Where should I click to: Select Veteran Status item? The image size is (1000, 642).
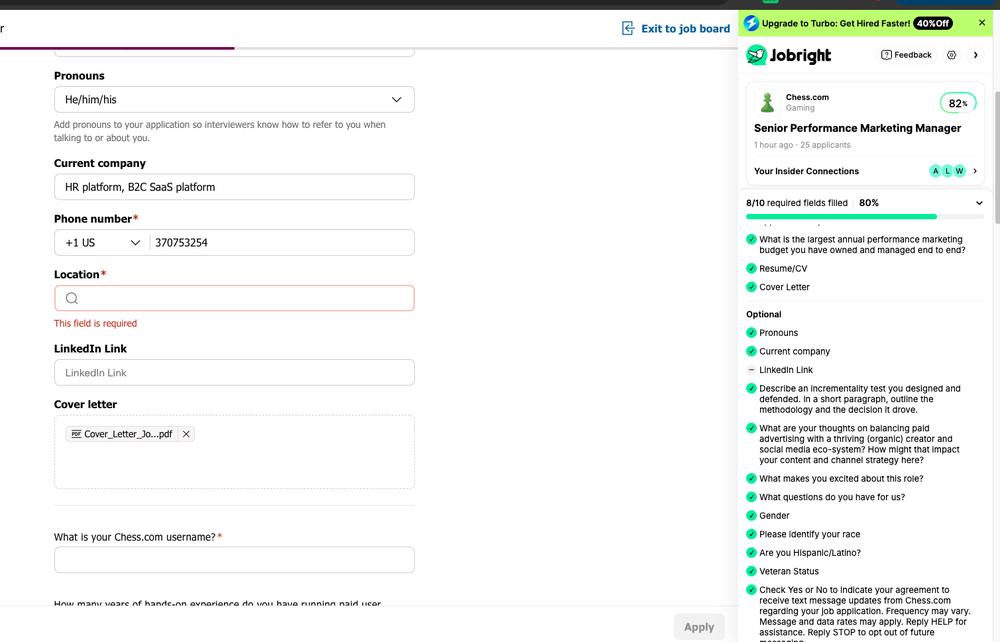[788, 571]
